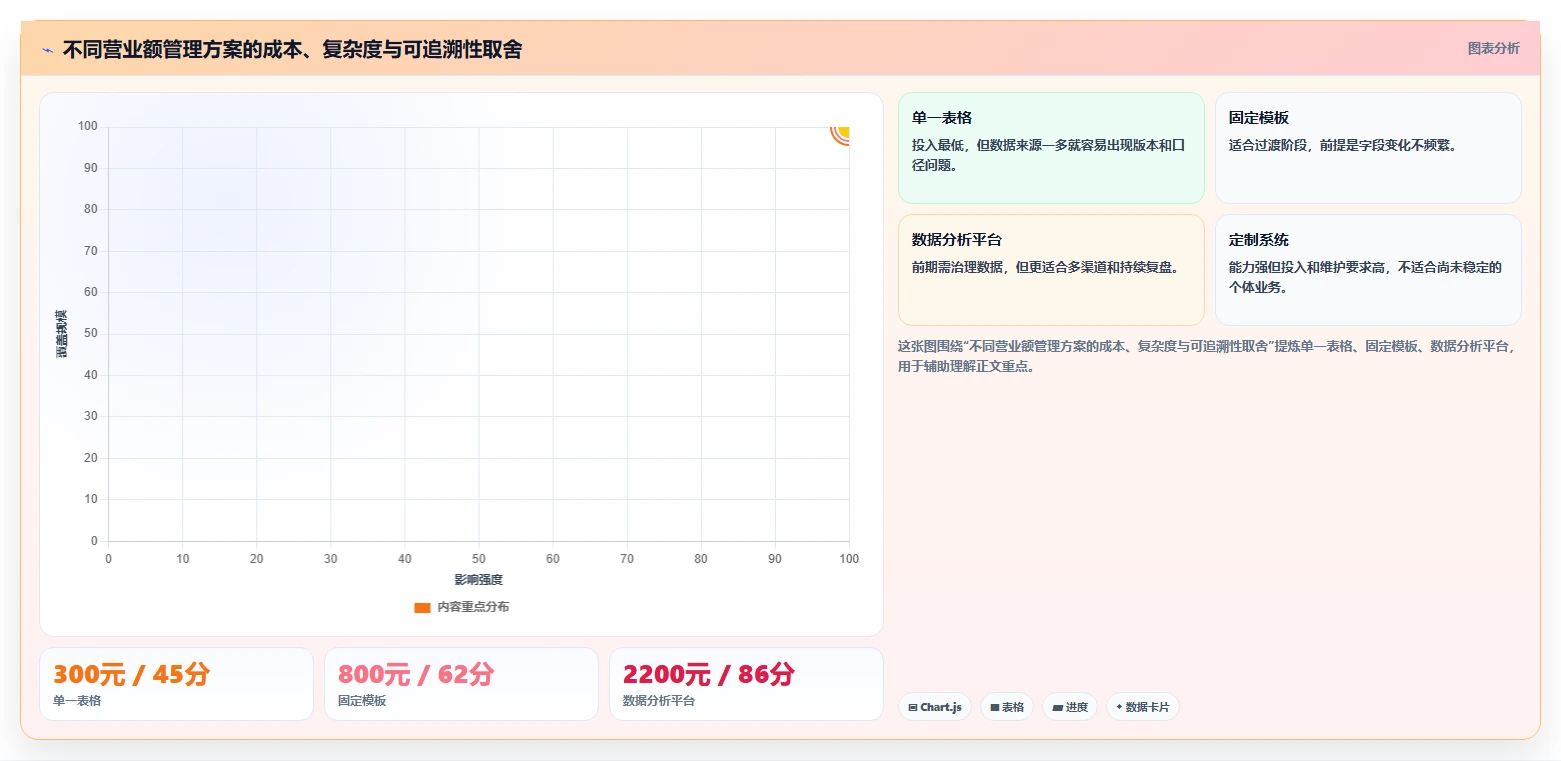The width and height of the screenshot is (1561, 761).
Task: Click the 数据卡片 star icon
Action: [1119, 707]
